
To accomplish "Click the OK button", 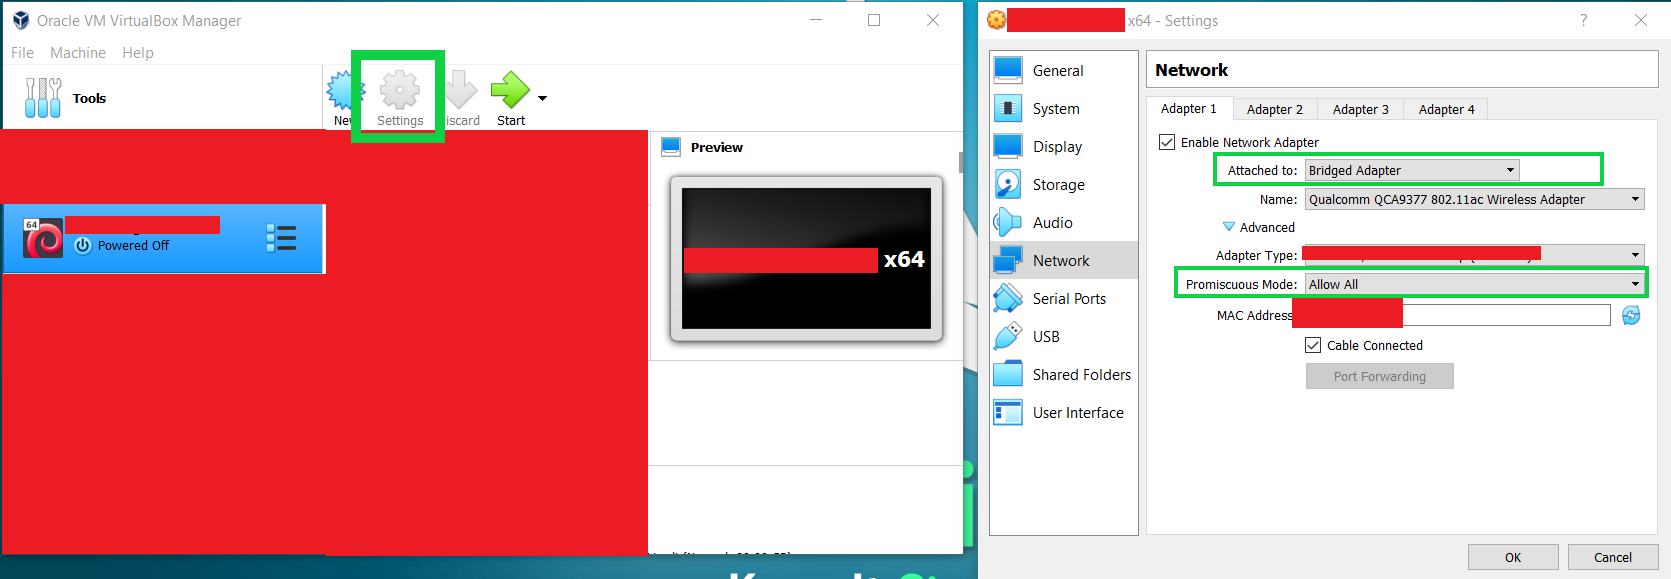I will click(1512, 557).
